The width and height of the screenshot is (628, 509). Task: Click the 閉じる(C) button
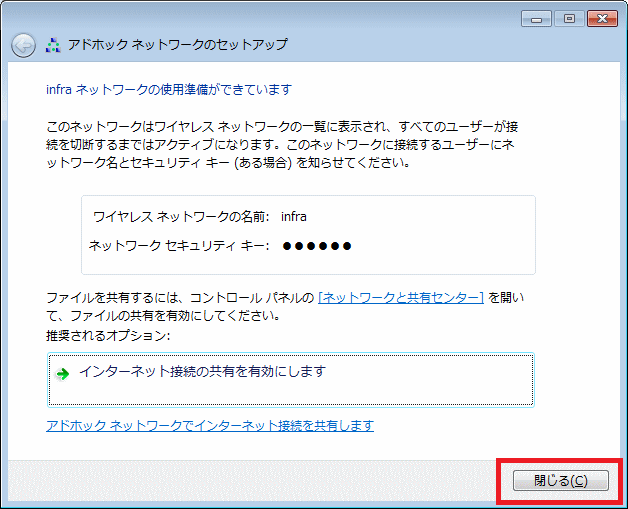pos(561,480)
